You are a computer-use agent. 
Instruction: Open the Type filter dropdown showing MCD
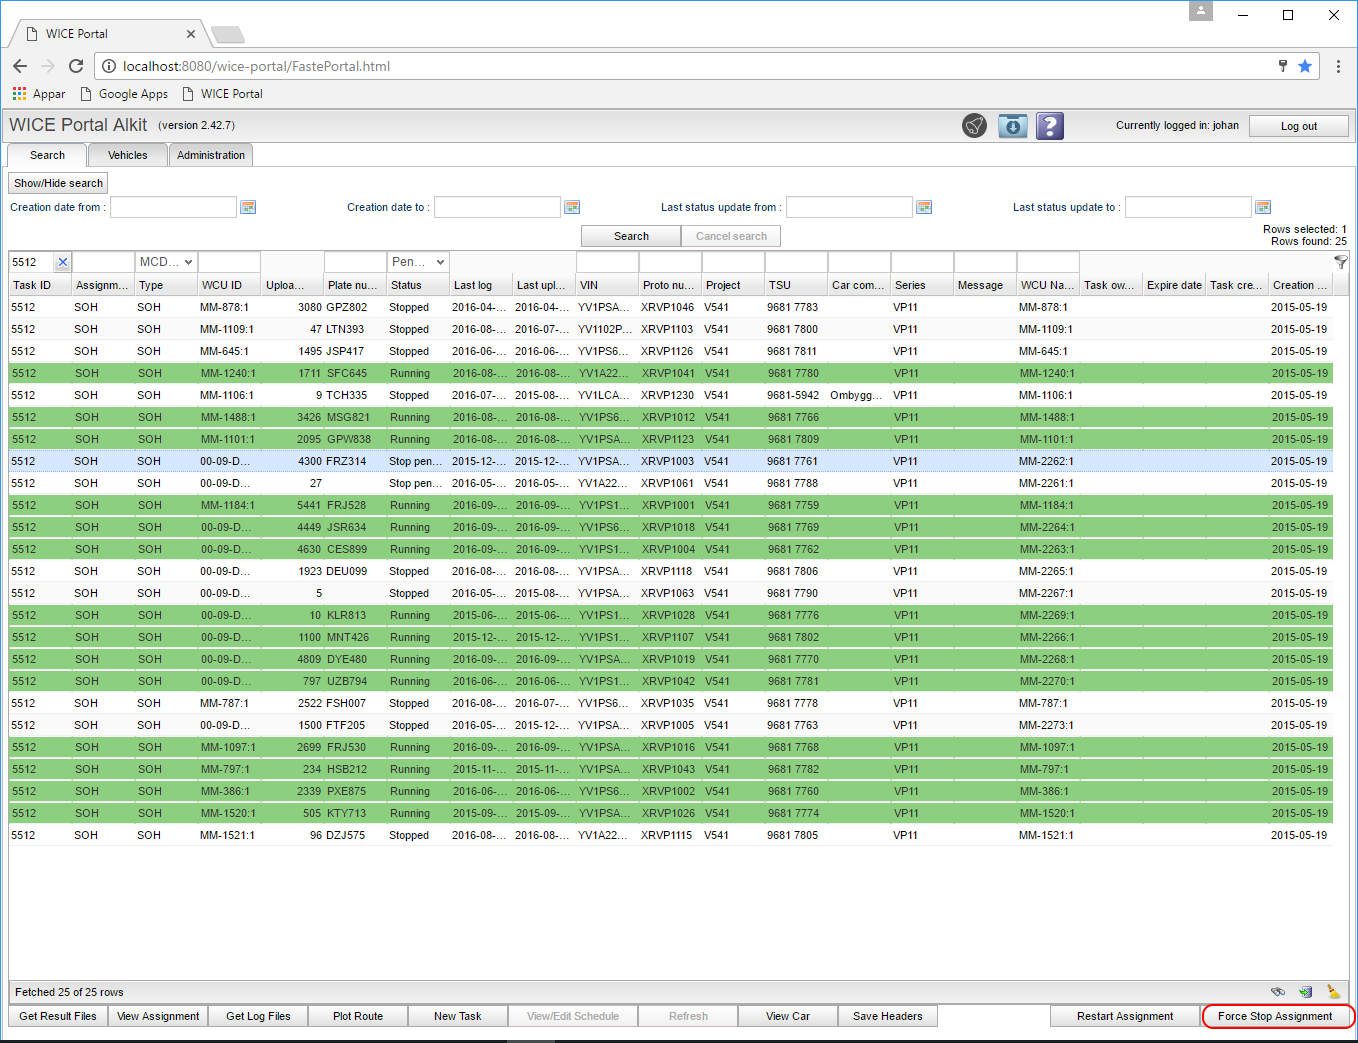[166, 262]
